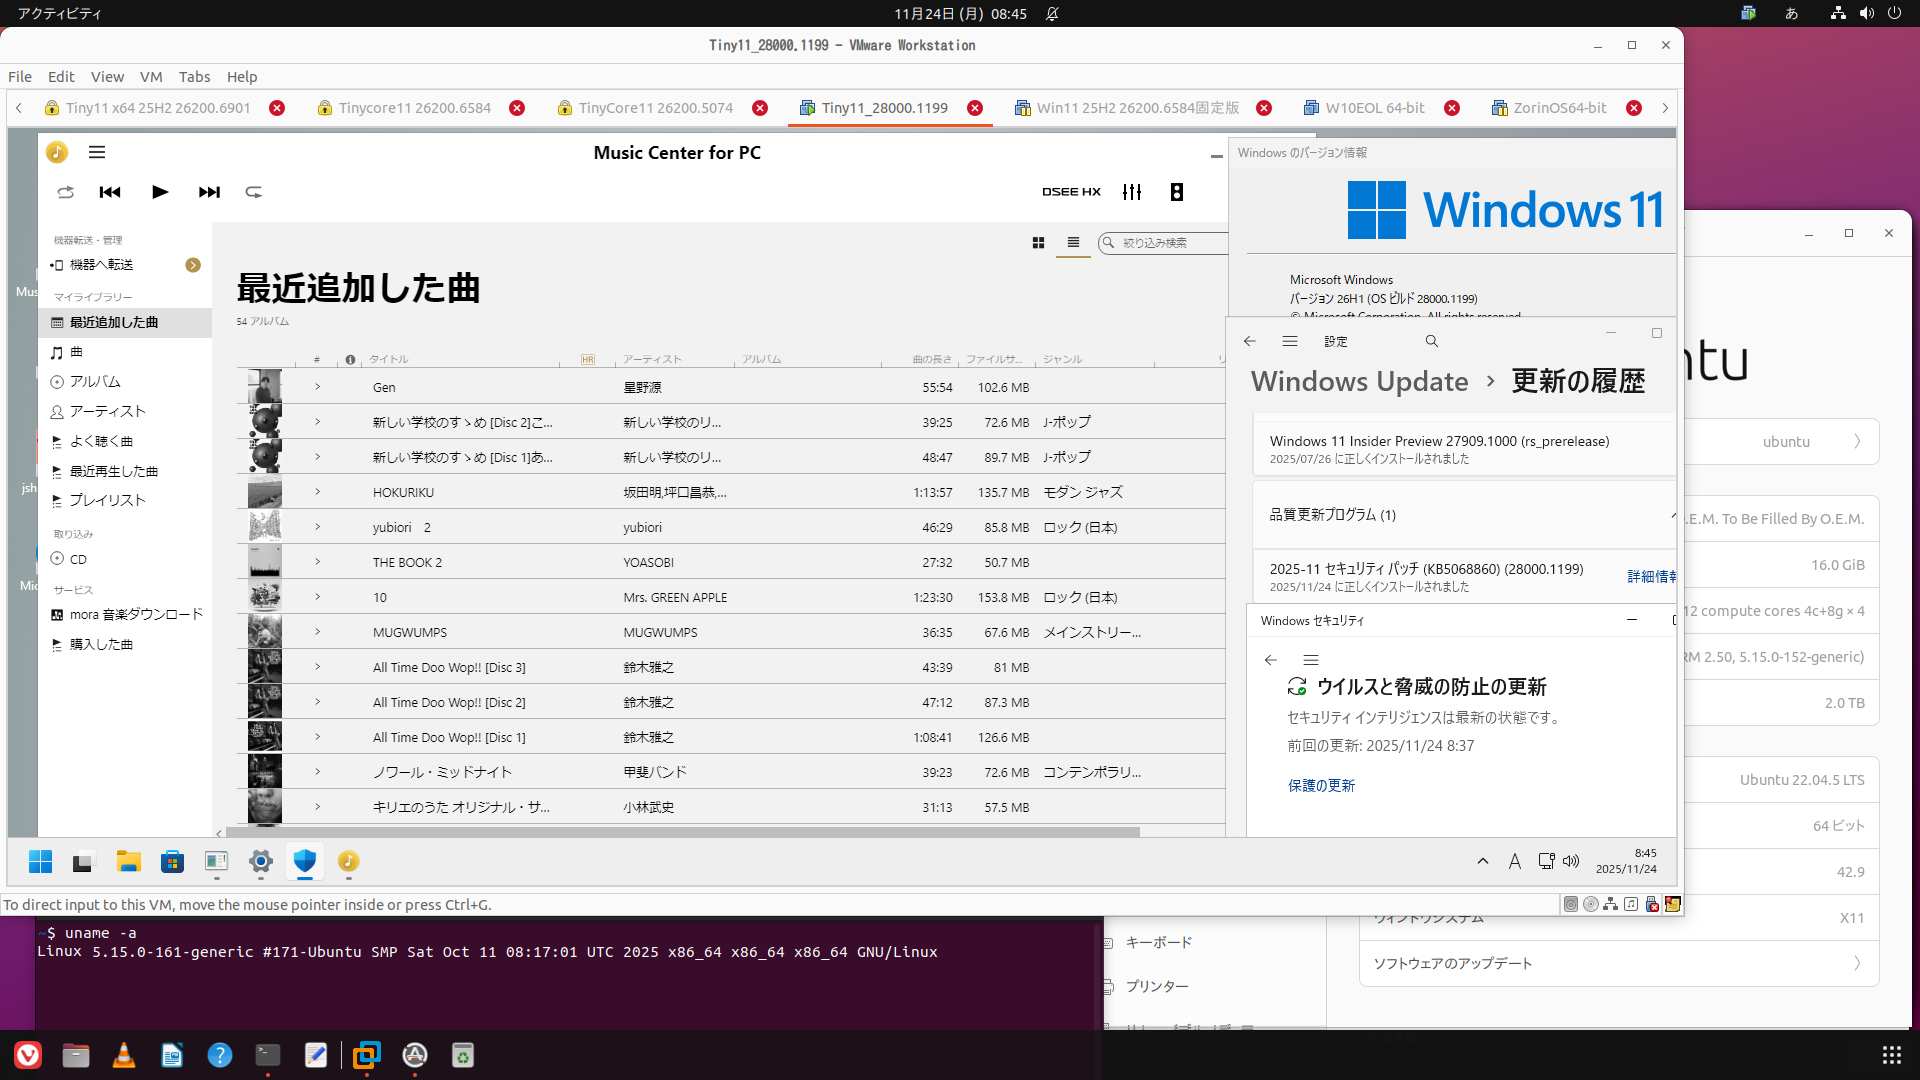
Task: Toggle DSEE HX sound enhancement
Action: coord(1071,192)
